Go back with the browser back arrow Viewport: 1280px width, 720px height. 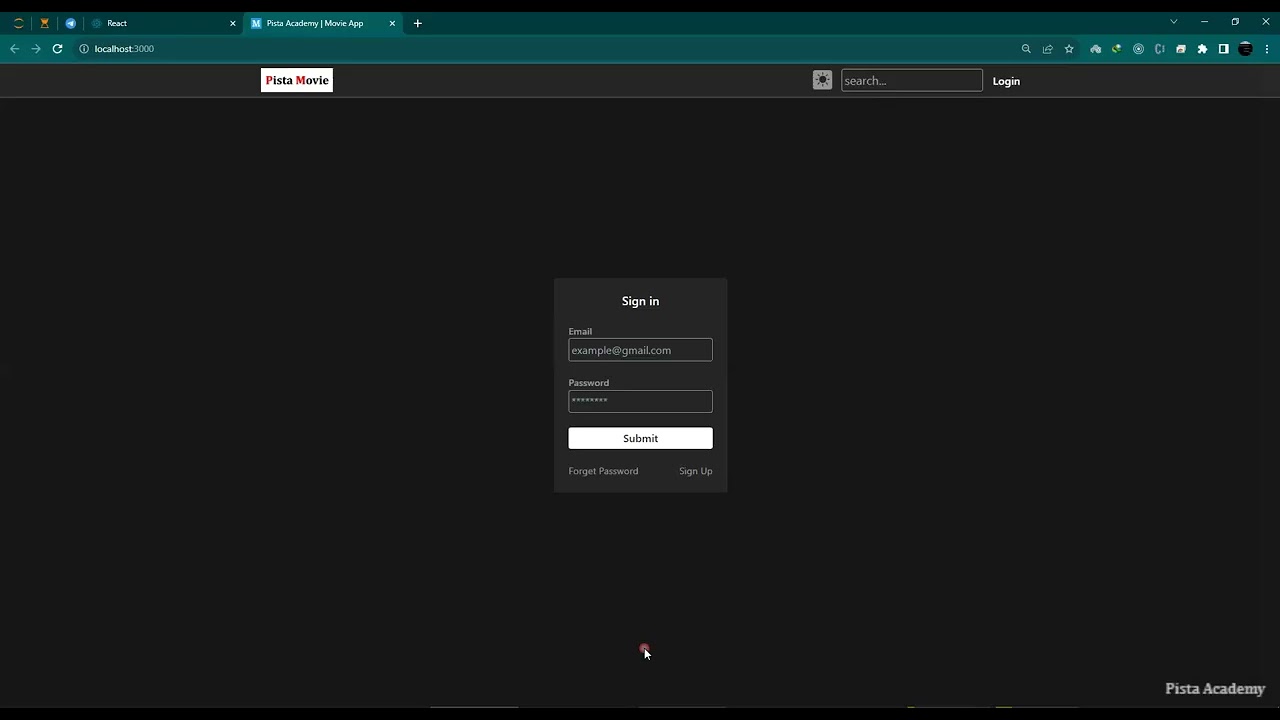point(14,49)
